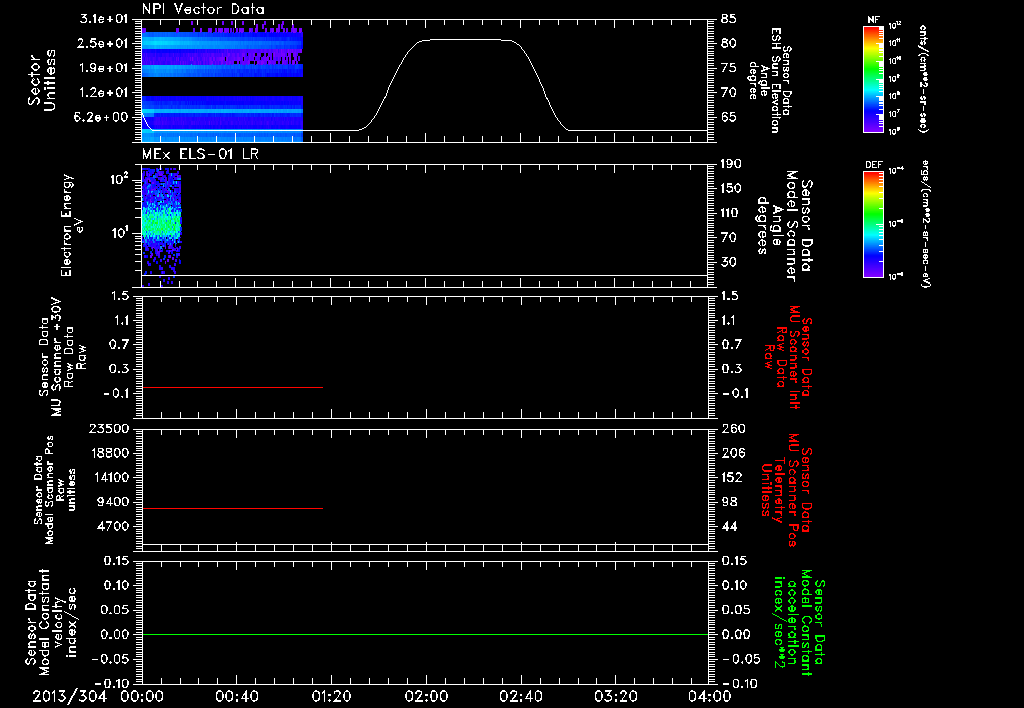Click the 01:20 time axis label
Image resolution: width=1024 pixels, height=708 pixels.
pyautogui.click(x=331, y=697)
